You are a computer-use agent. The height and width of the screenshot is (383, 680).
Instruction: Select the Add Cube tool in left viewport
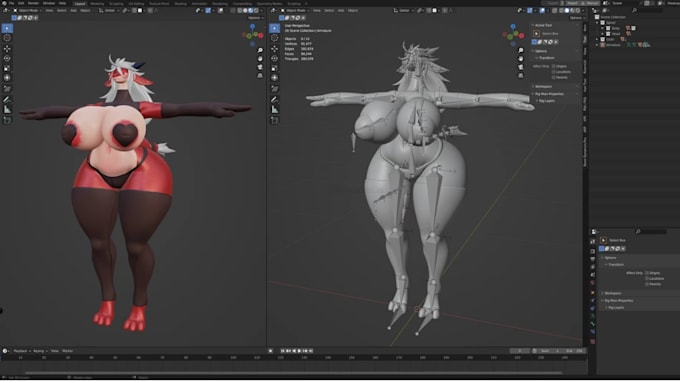point(7,120)
